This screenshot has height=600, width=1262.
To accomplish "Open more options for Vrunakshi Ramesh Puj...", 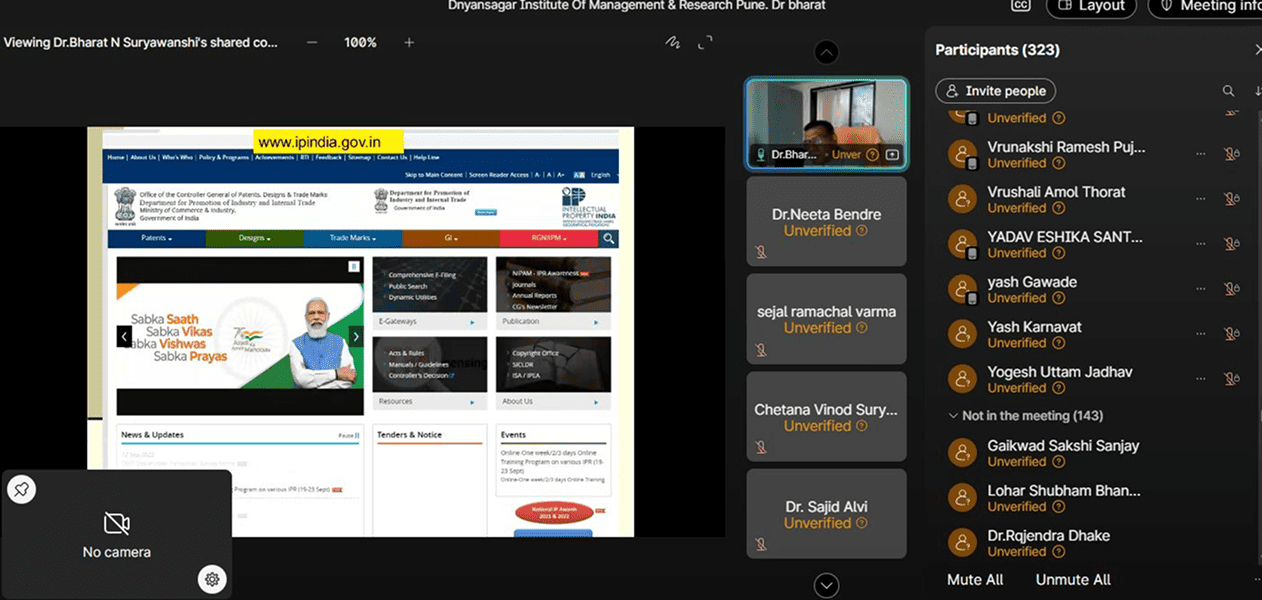I will pos(1201,154).
